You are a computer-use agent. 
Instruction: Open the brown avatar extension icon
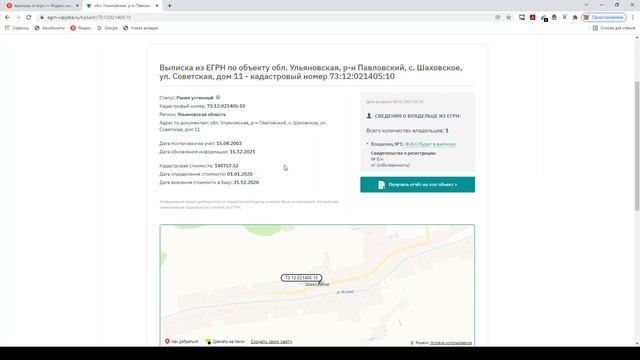[554, 18]
